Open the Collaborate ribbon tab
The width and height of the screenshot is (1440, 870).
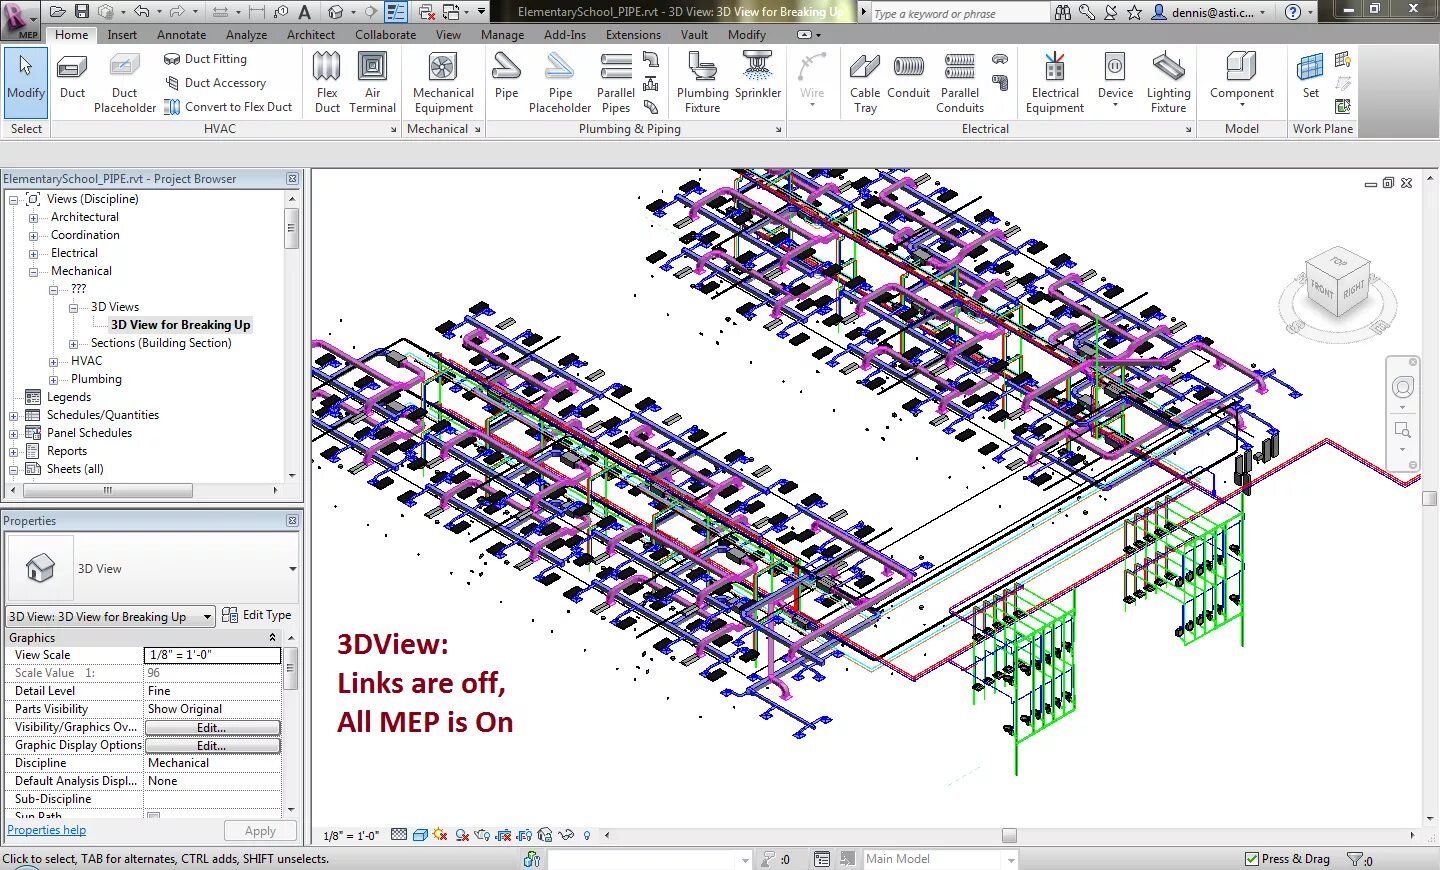385,35
